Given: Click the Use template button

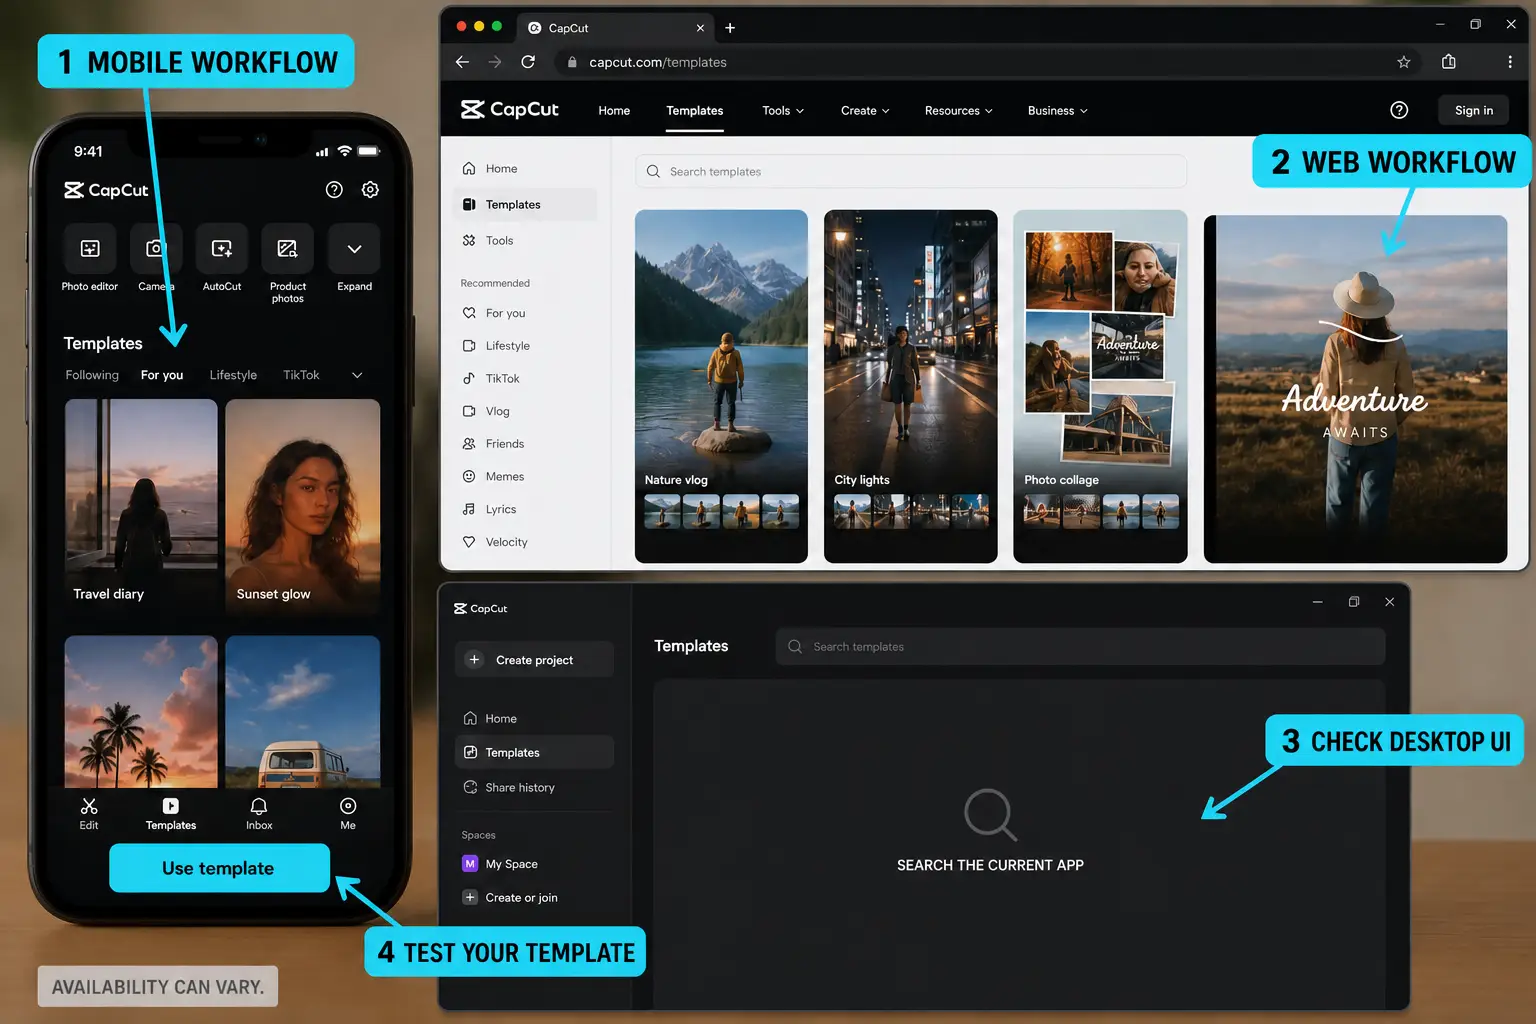Looking at the screenshot, I should 219,868.
